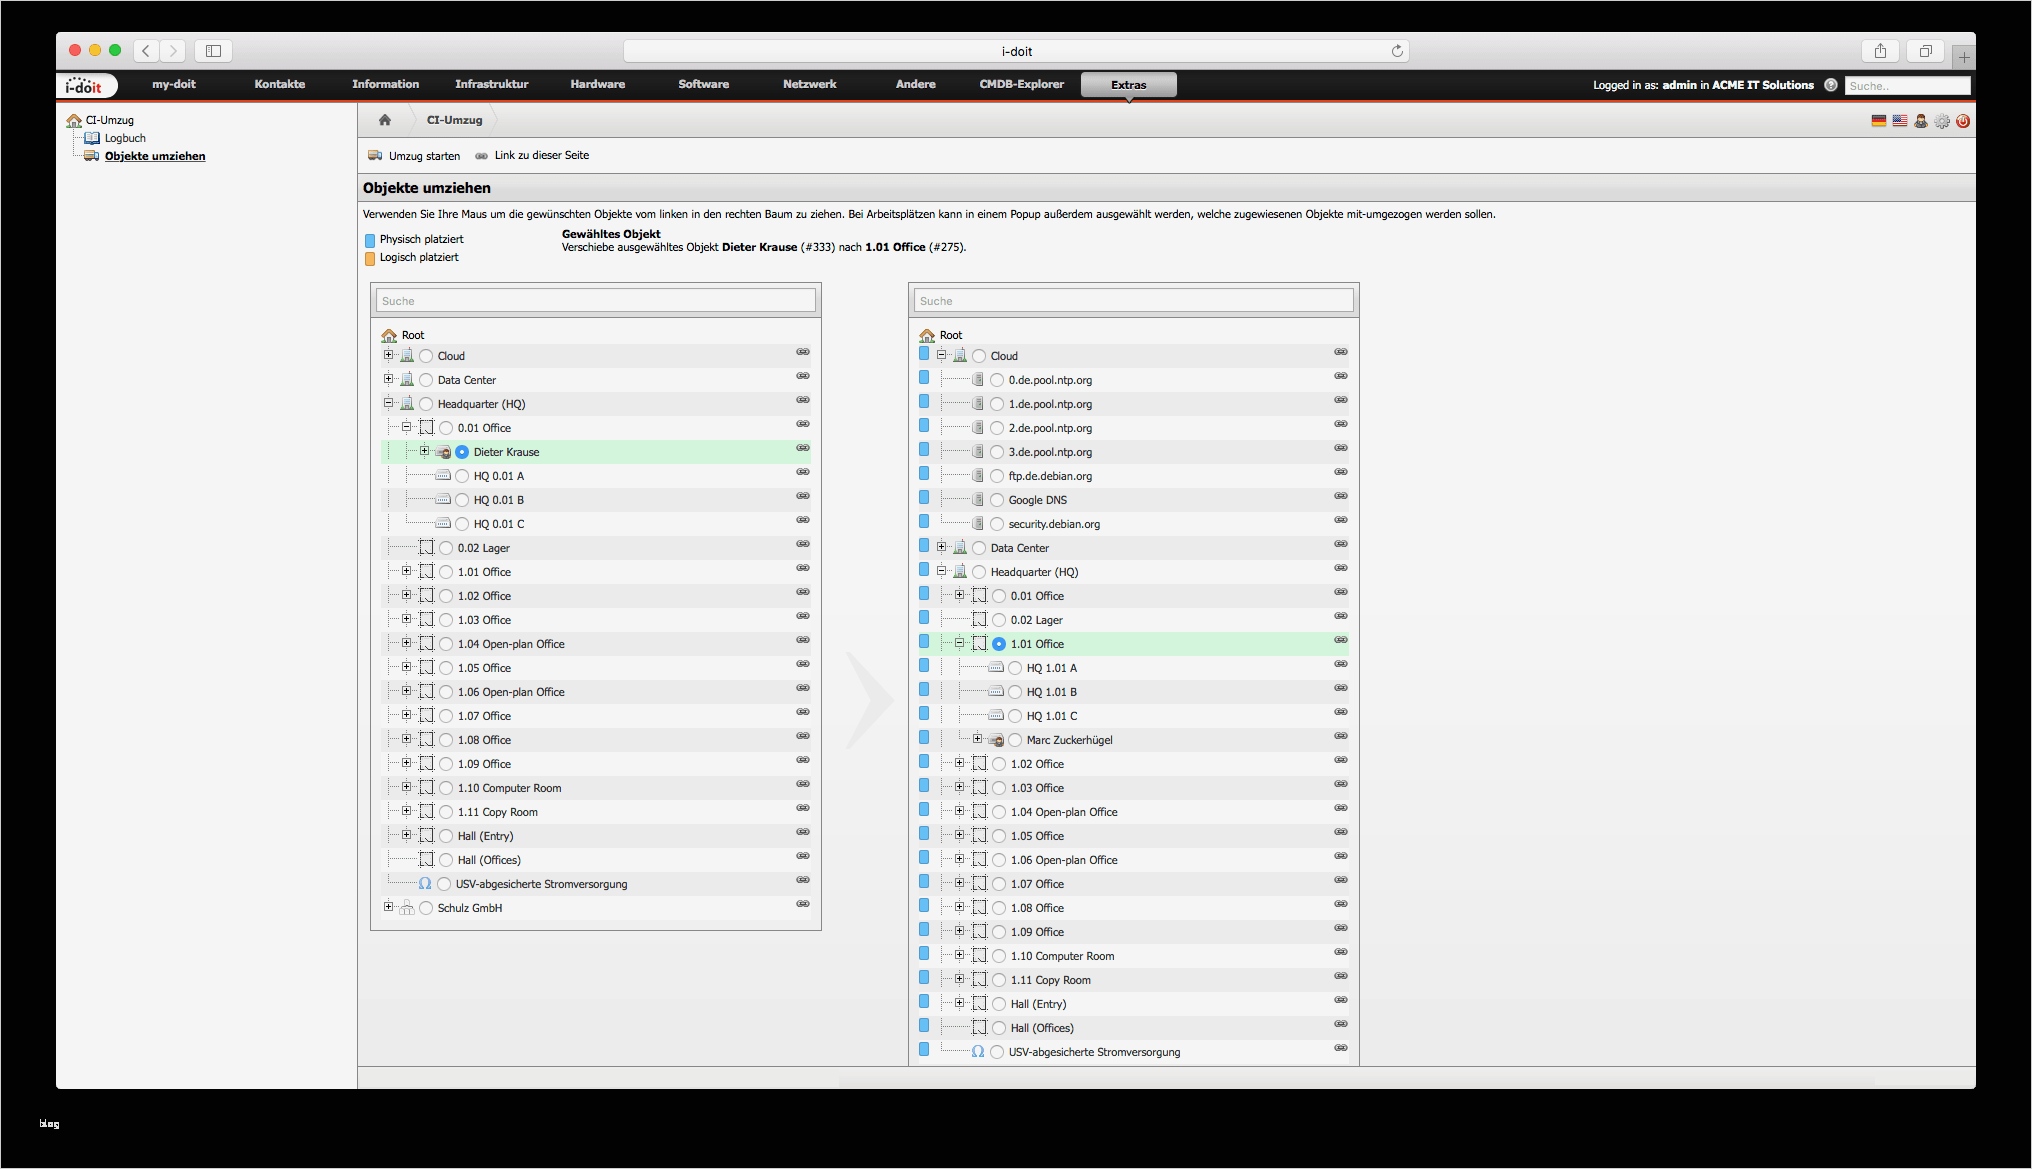This screenshot has width=2032, height=1169.
Task: Open the CMDB-Explorer menu
Action: (1021, 84)
